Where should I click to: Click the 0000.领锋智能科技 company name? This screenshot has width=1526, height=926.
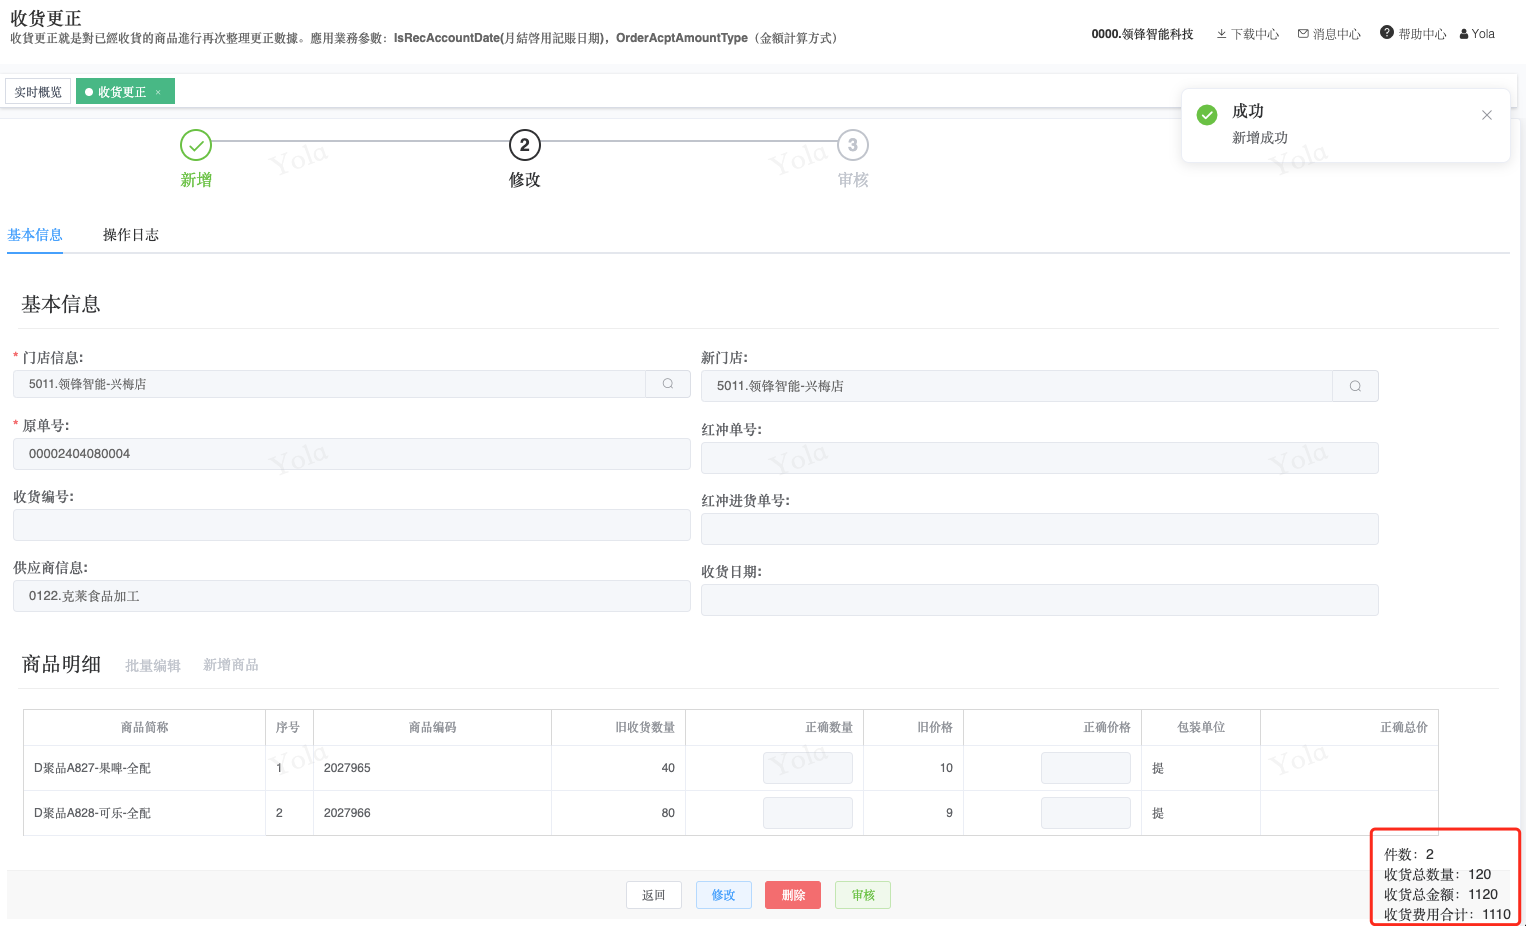pos(1142,34)
